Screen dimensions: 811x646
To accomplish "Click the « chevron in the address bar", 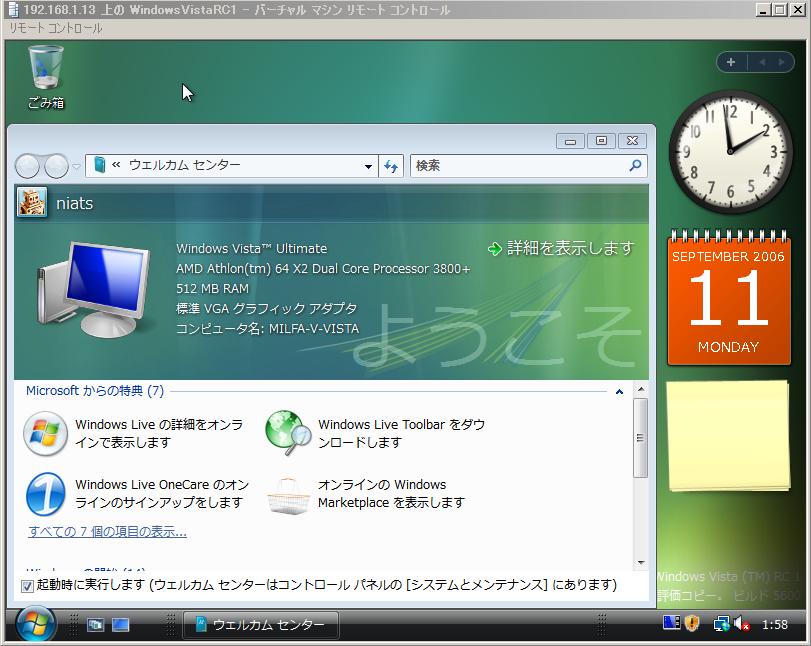I will (x=116, y=164).
